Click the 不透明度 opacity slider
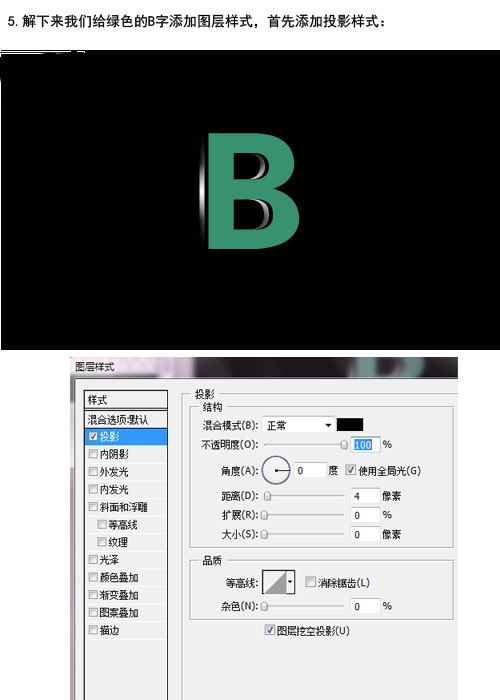Image resolution: width=500 pixels, height=700 pixels. pyautogui.click(x=304, y=445)
